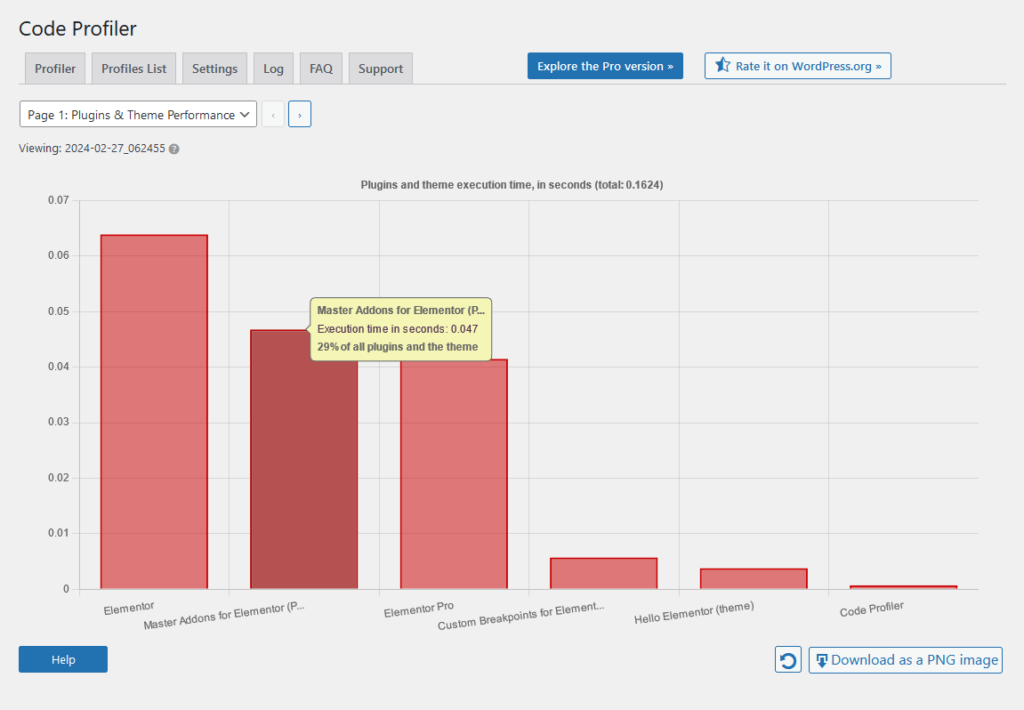The width and height of the screenshot is (1024, 710).
Task: Click Rate it on WordPress.org text
Action: [808, 66]
